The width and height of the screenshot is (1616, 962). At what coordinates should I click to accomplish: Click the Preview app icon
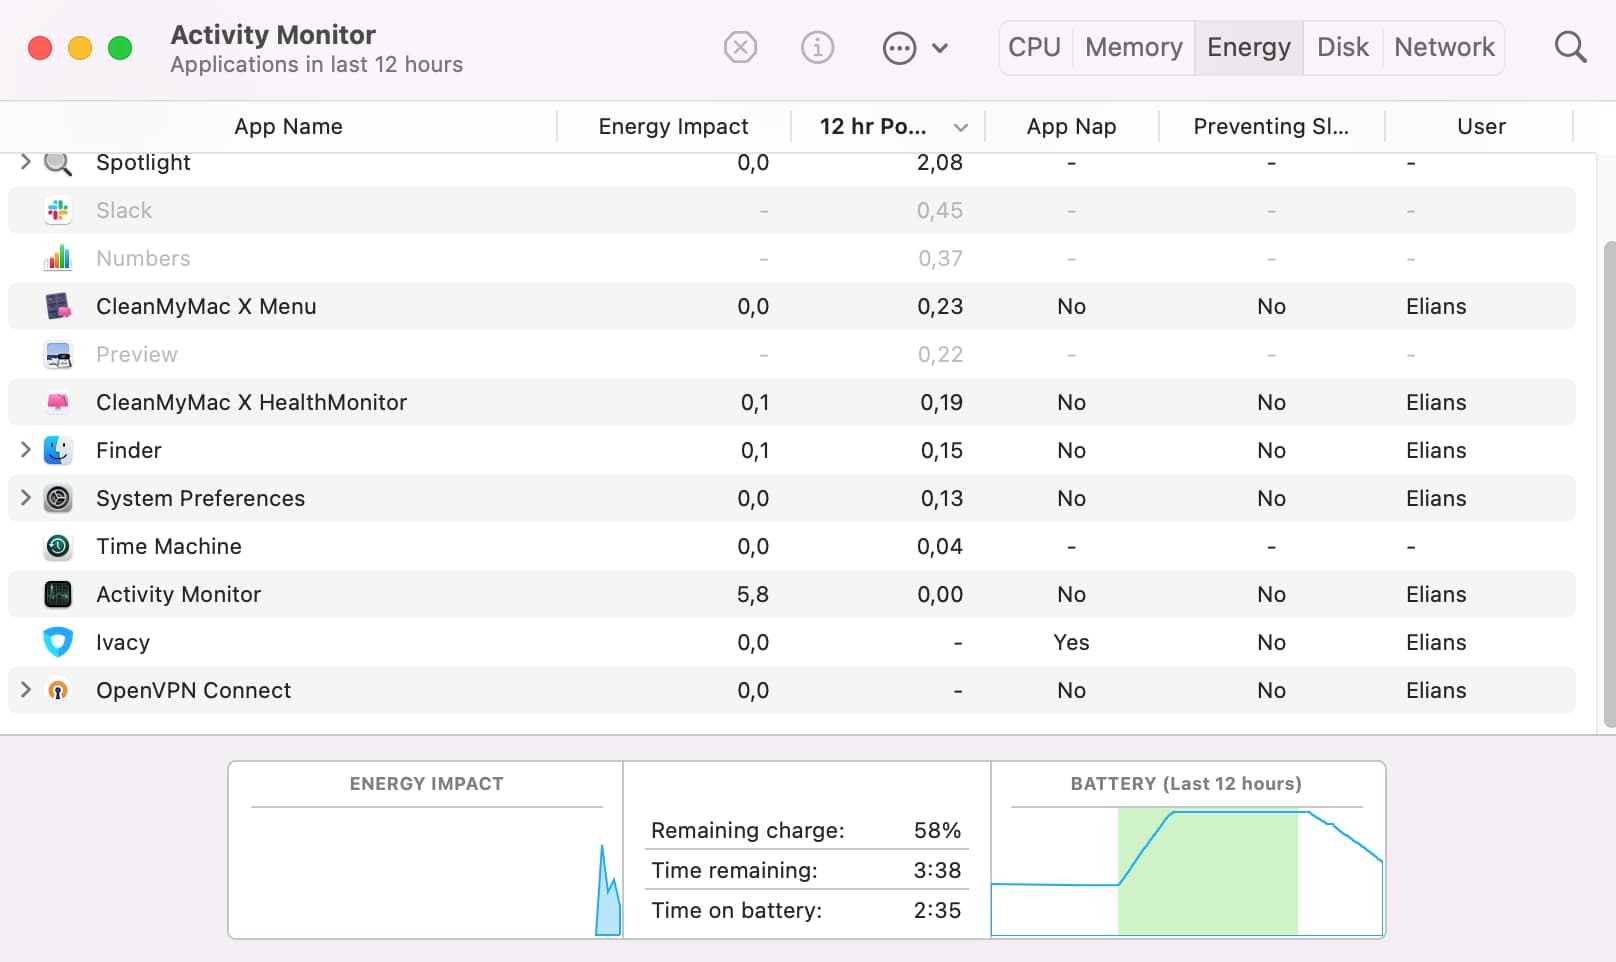(58, 354)
